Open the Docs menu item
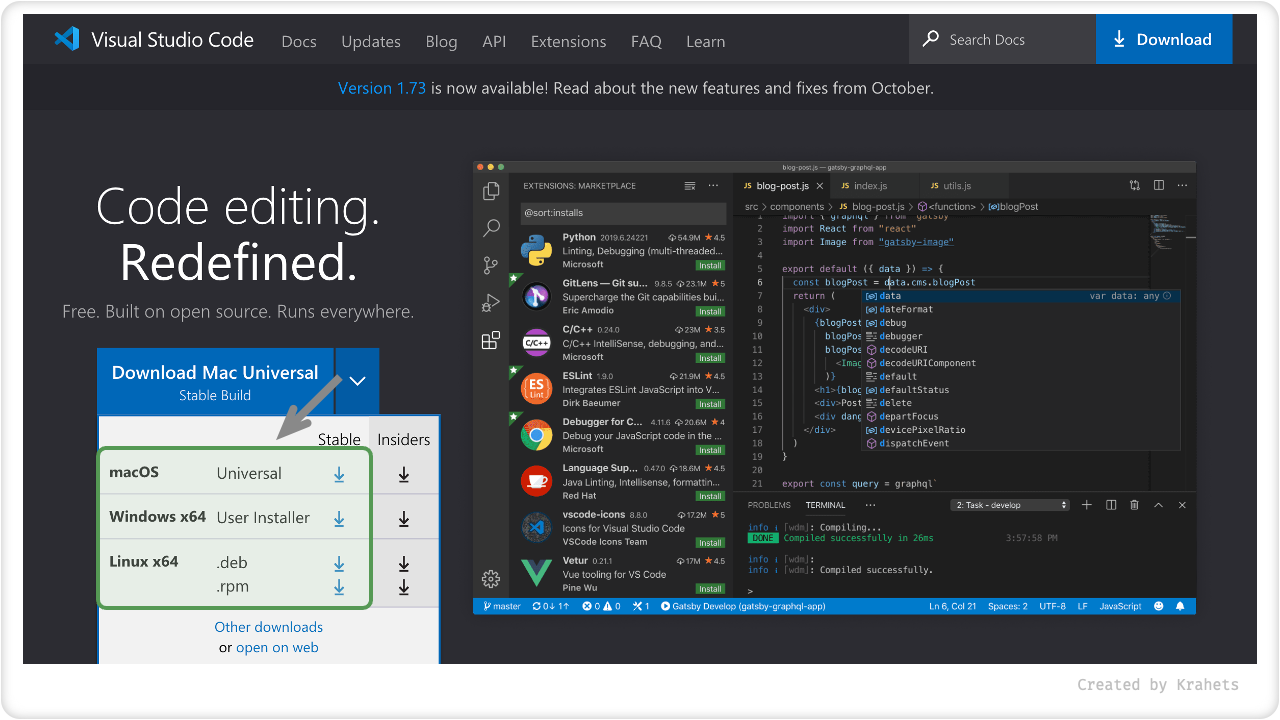The image size is (1280, 720). (299, 41)
